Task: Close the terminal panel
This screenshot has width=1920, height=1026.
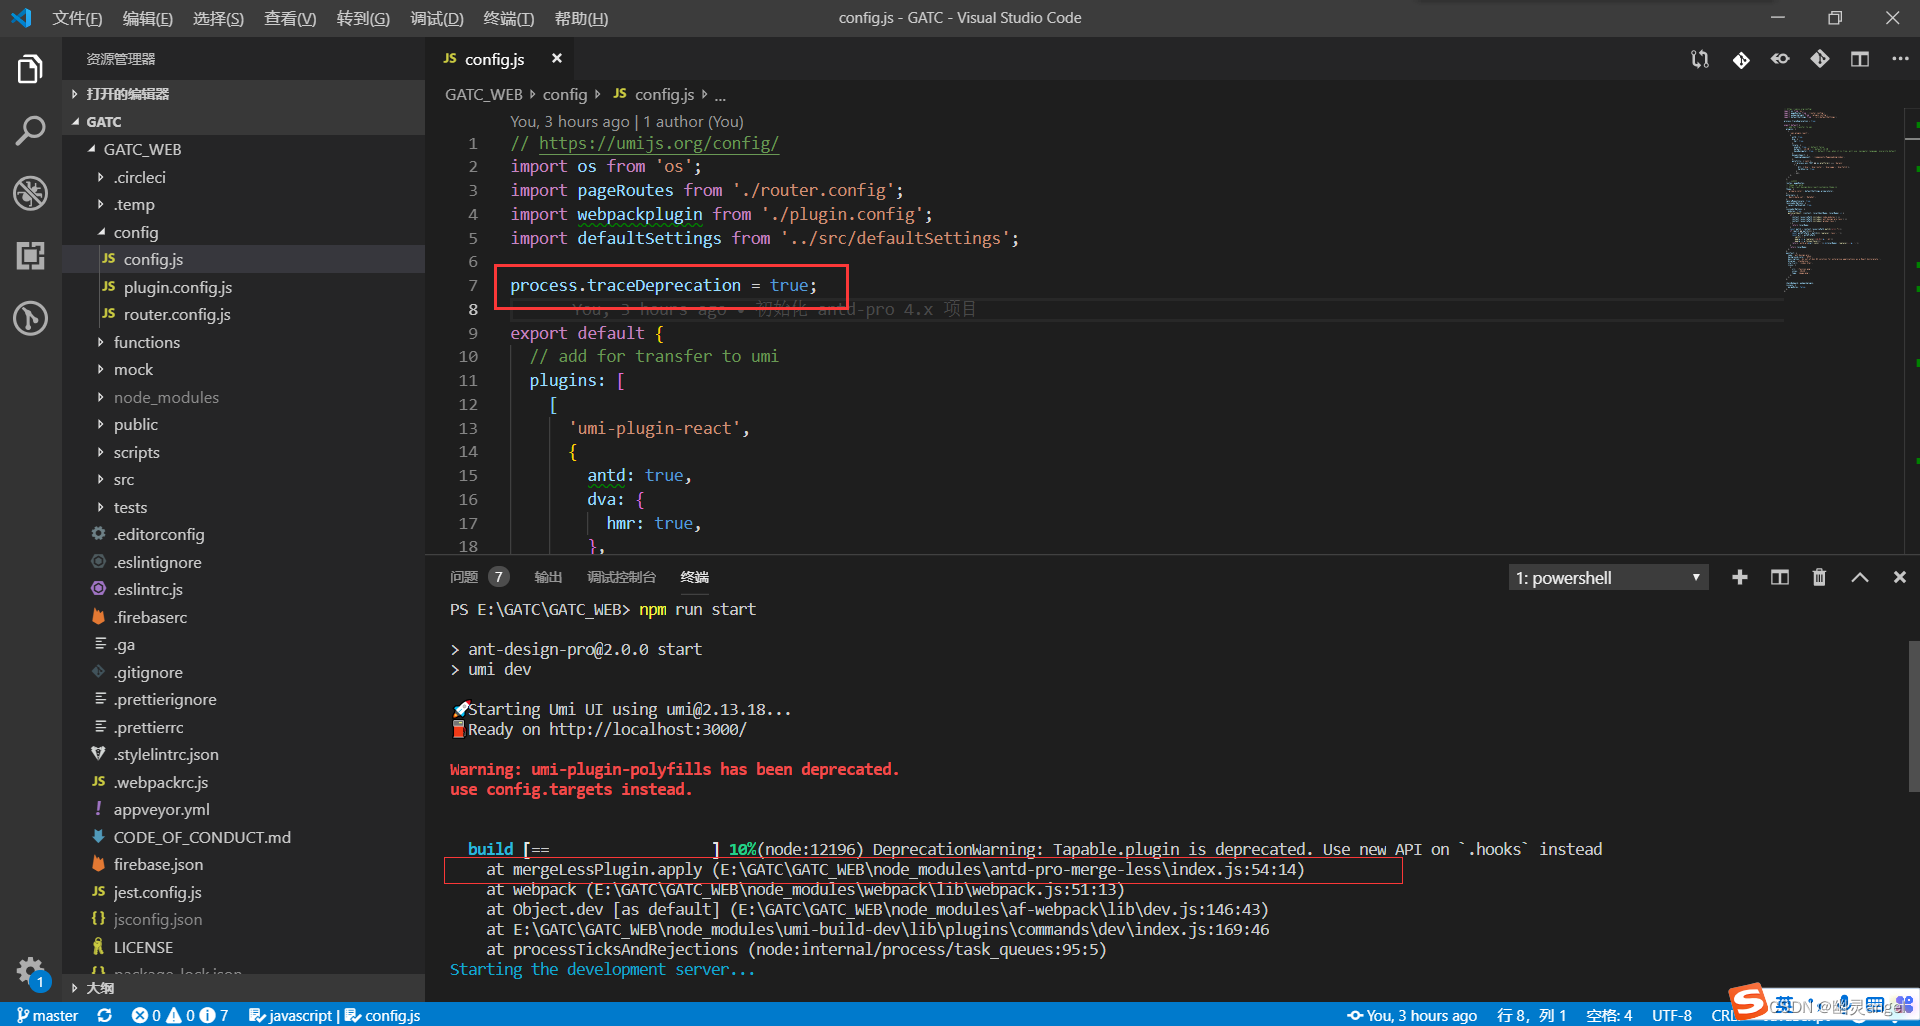Action: coord(1900,577)
